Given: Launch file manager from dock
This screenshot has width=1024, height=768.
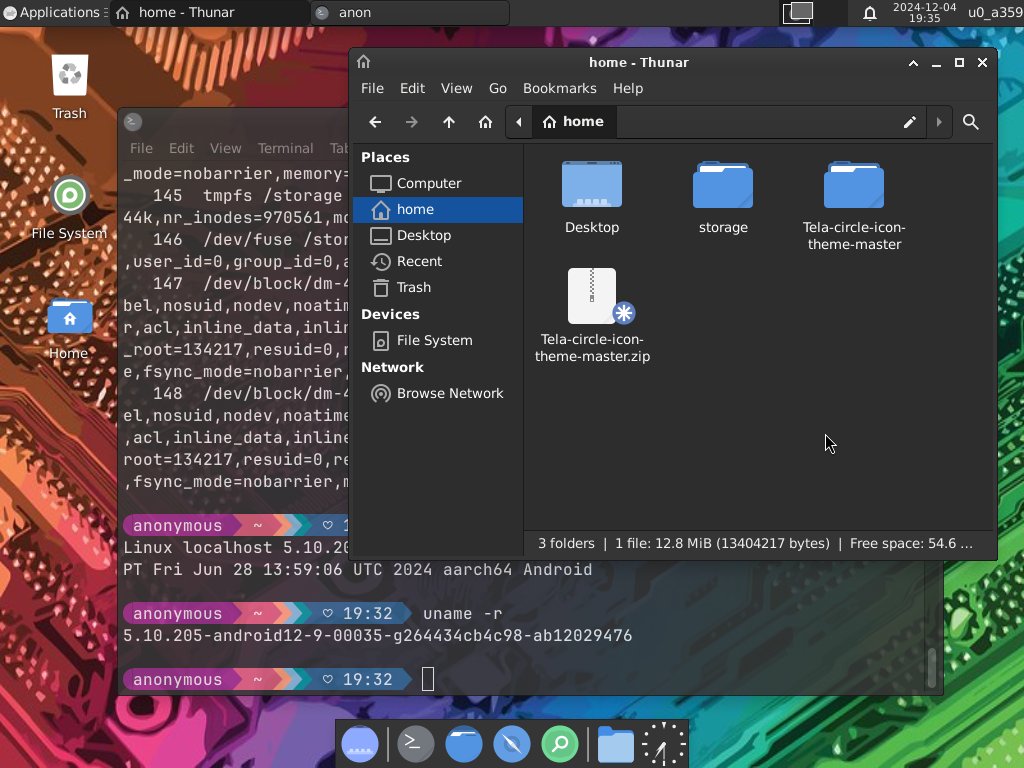Looking at the screenshot, I should 464,744.
